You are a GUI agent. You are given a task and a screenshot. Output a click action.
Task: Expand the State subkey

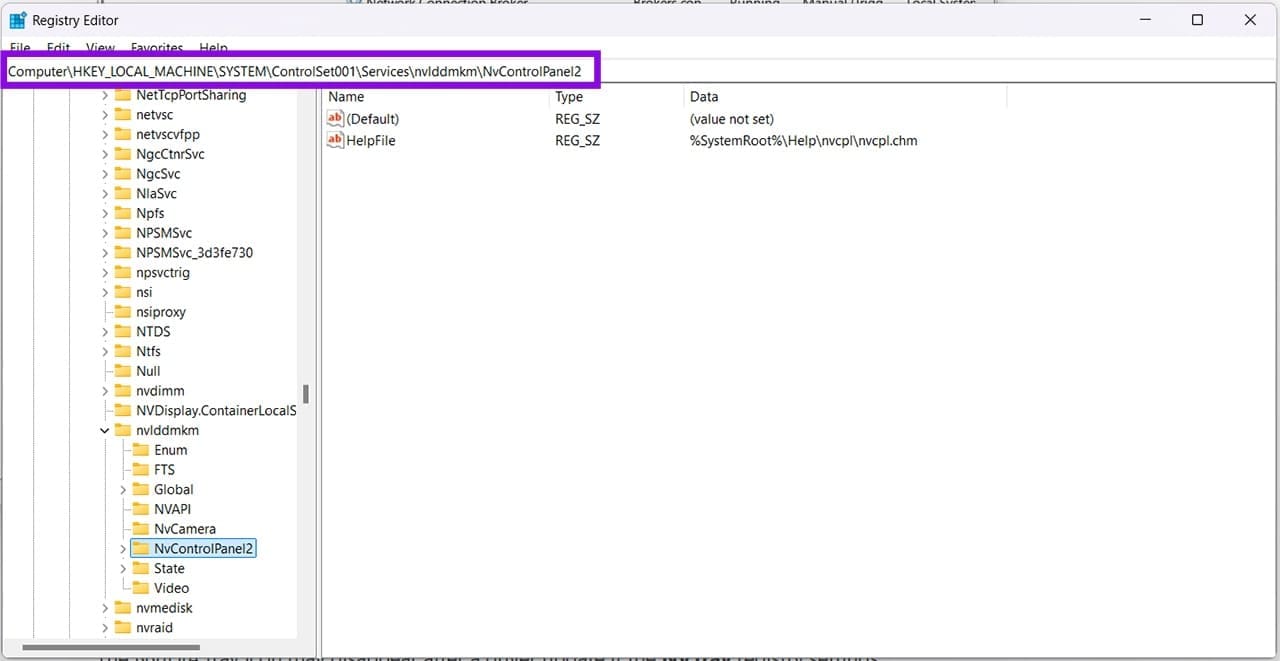point(123,569)
